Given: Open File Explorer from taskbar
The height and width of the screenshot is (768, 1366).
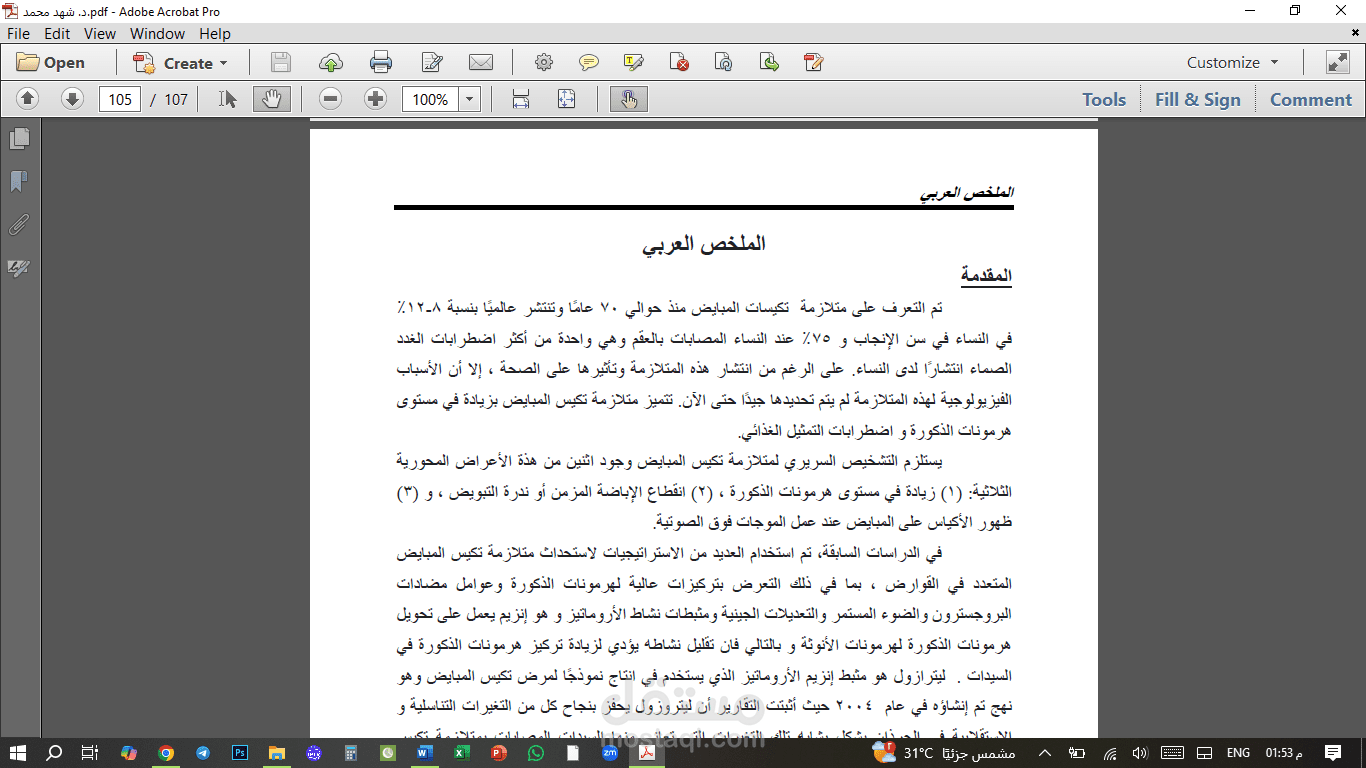Looking at the screenshot, I should [277, 753].
